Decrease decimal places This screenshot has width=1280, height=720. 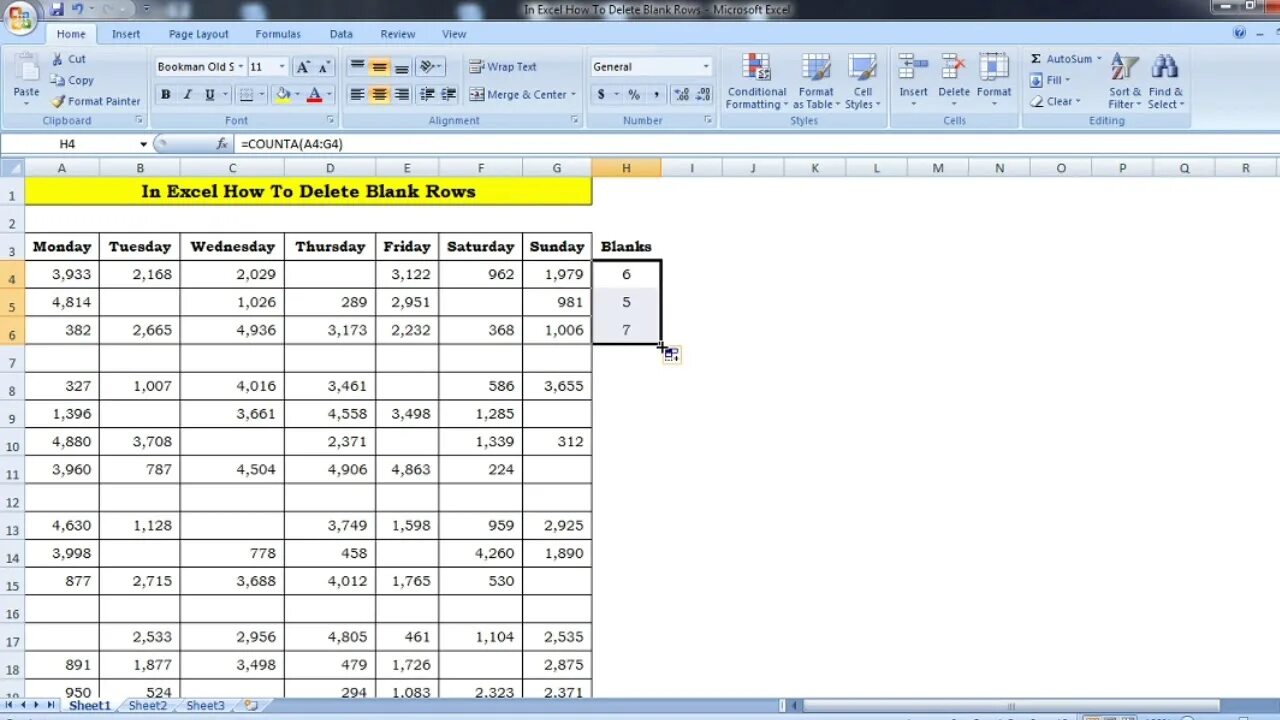pos(704,95)
